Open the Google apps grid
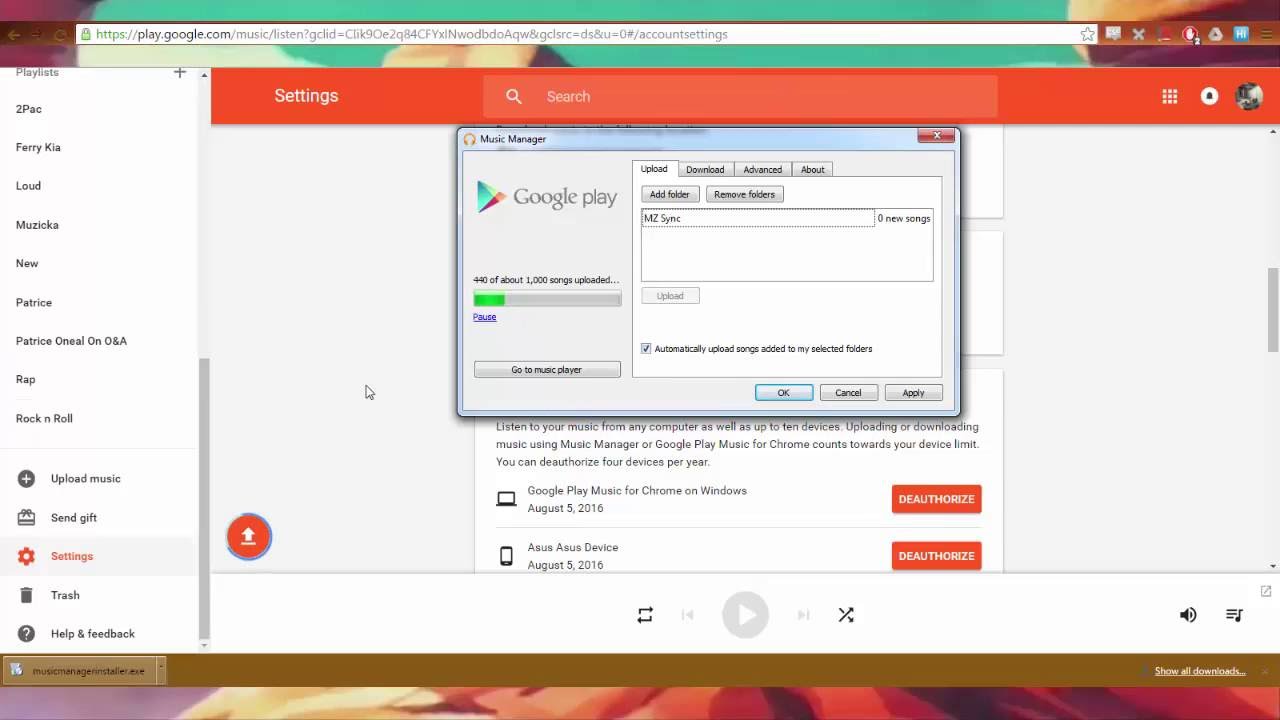Viewport: 1280px width, 720px height. pyautogui.click(x=1169, y=96)
